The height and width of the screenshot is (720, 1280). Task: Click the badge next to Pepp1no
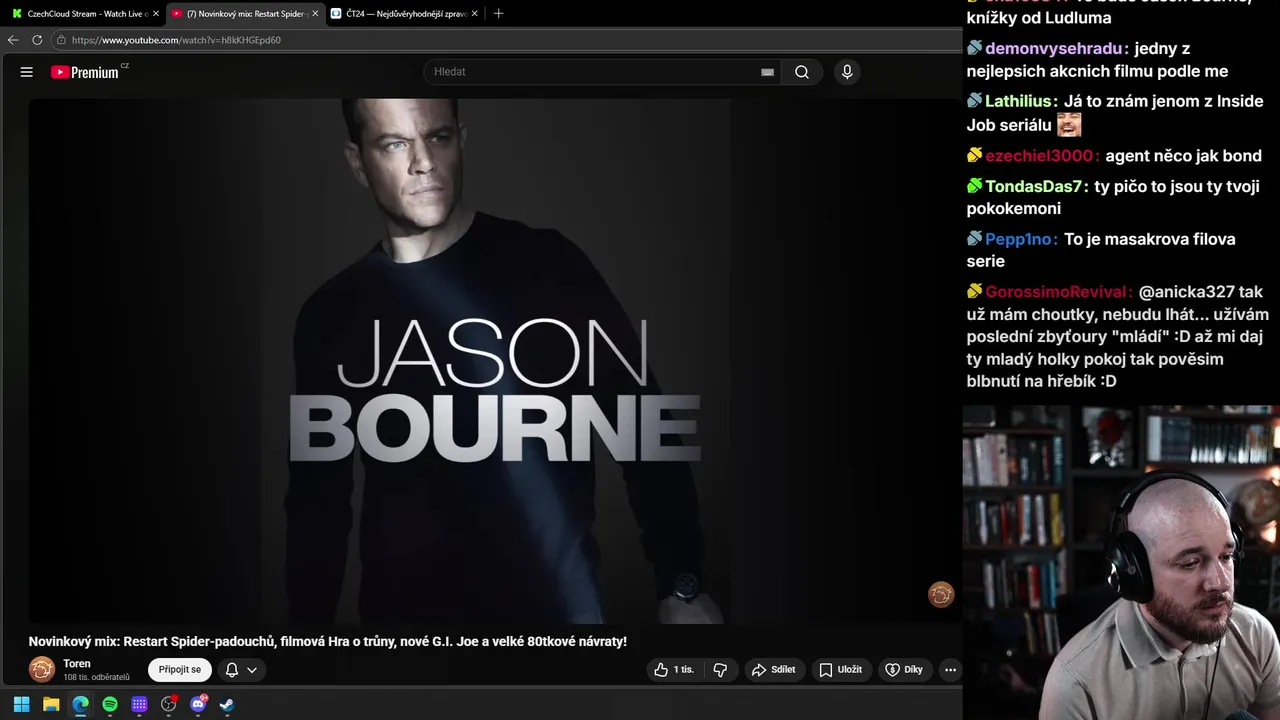pos(974,239)
